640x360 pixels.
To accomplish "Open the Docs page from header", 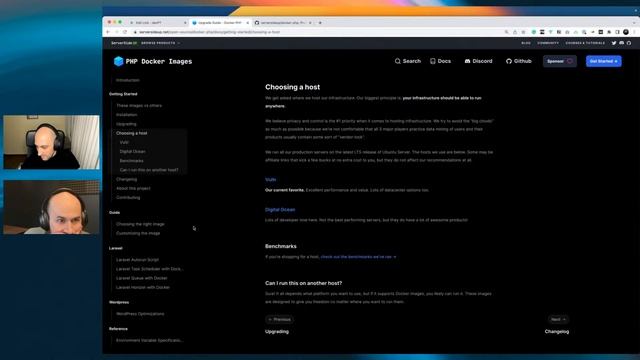I will tap(440, 61).
